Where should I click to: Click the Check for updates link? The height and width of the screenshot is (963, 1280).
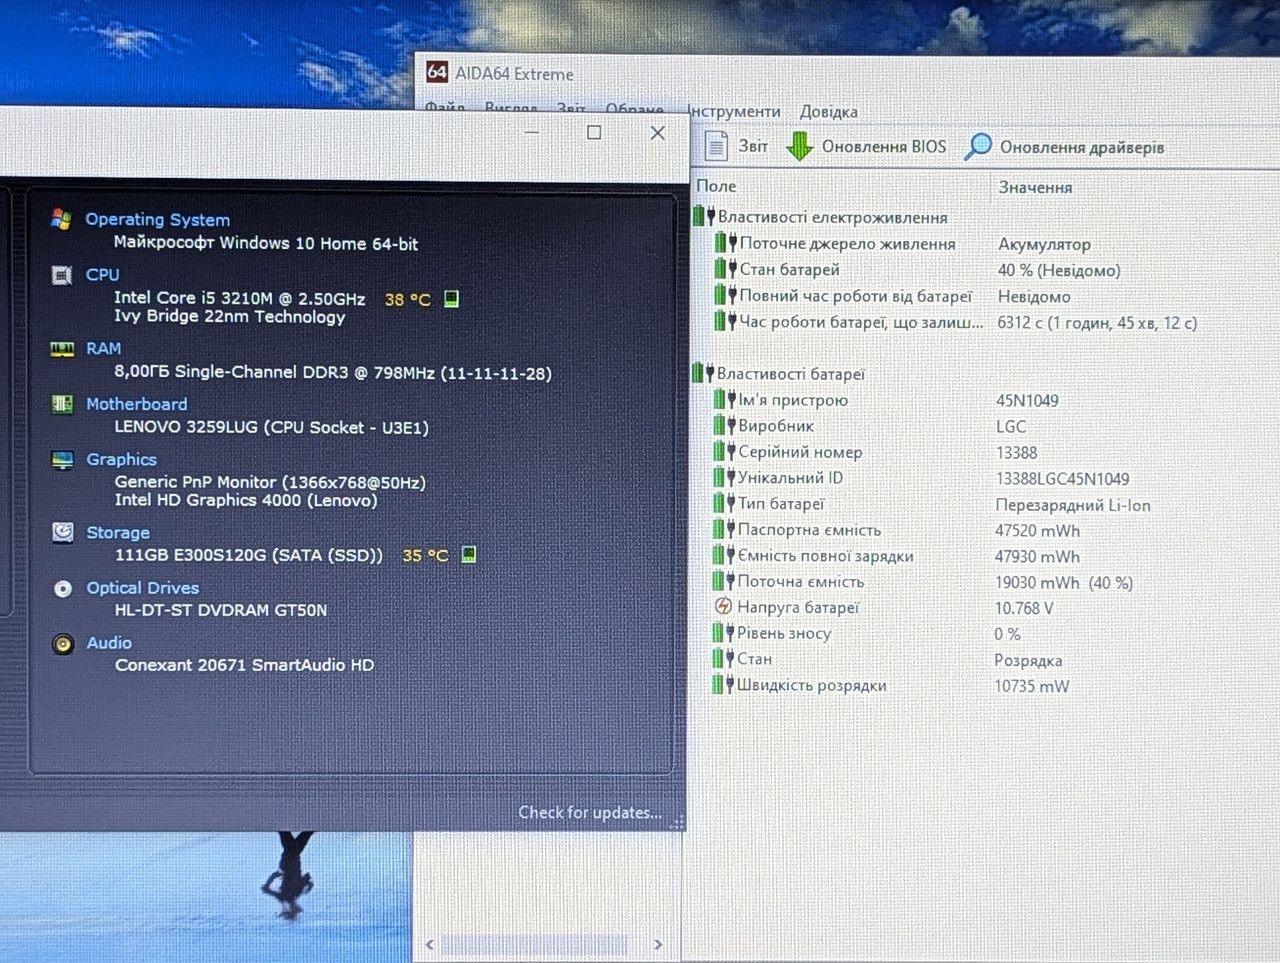589,812
